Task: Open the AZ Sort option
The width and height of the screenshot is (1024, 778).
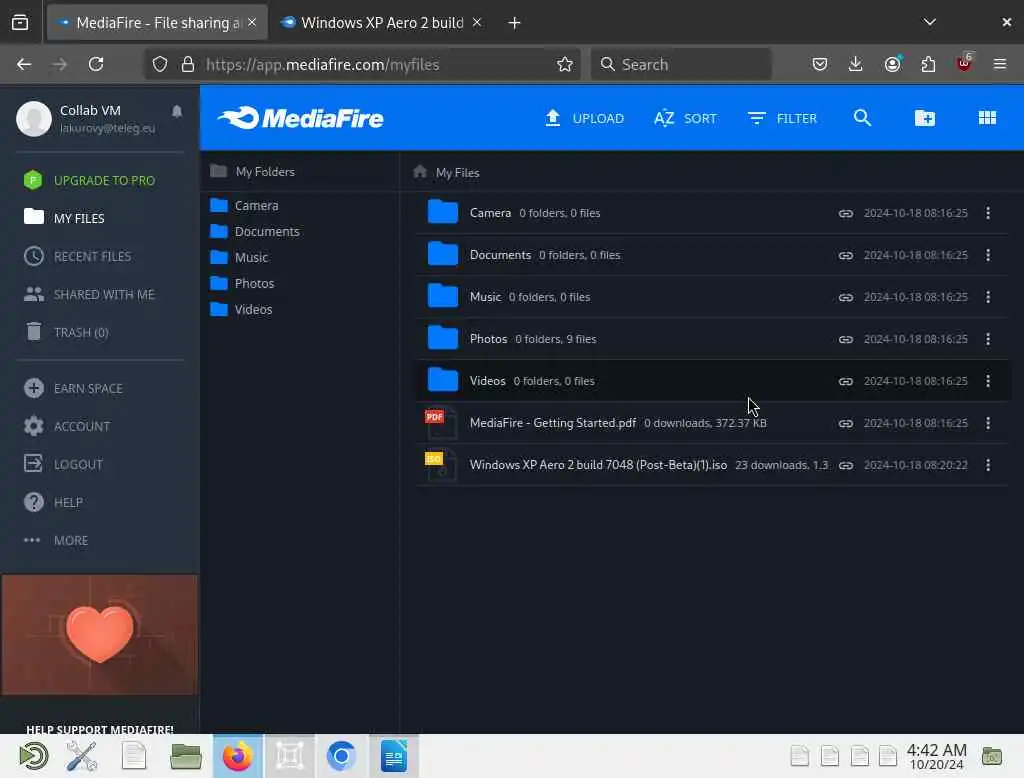Action: (x=685, y=118)
